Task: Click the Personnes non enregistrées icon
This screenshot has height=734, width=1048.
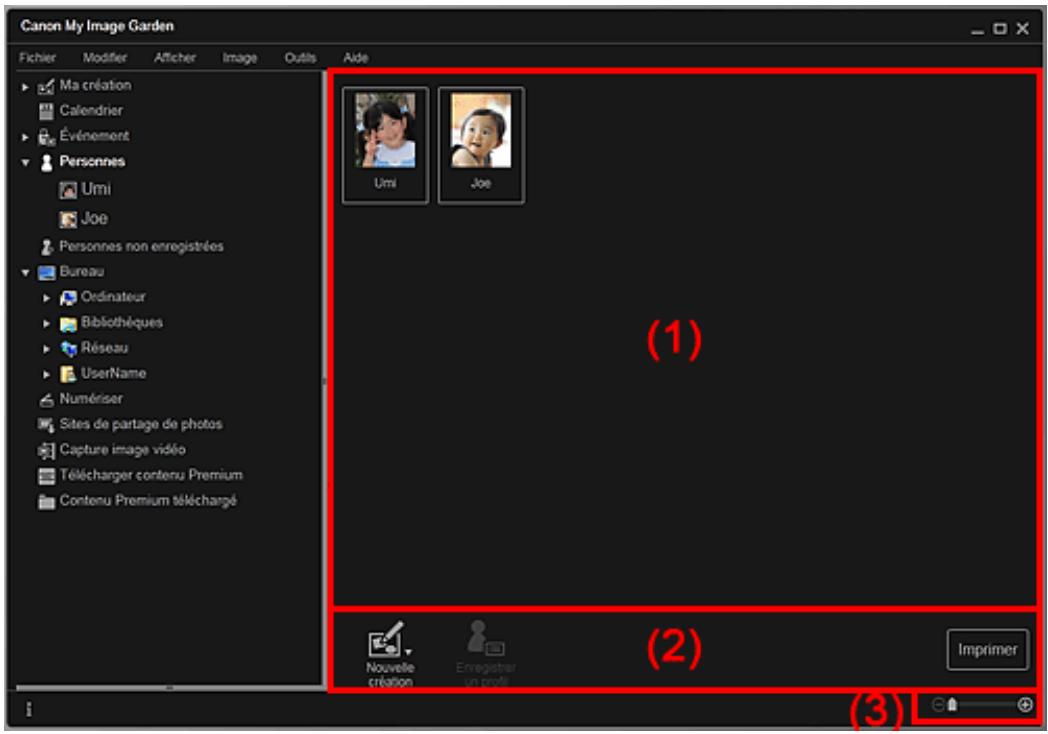Action: [x=46, y=247]
